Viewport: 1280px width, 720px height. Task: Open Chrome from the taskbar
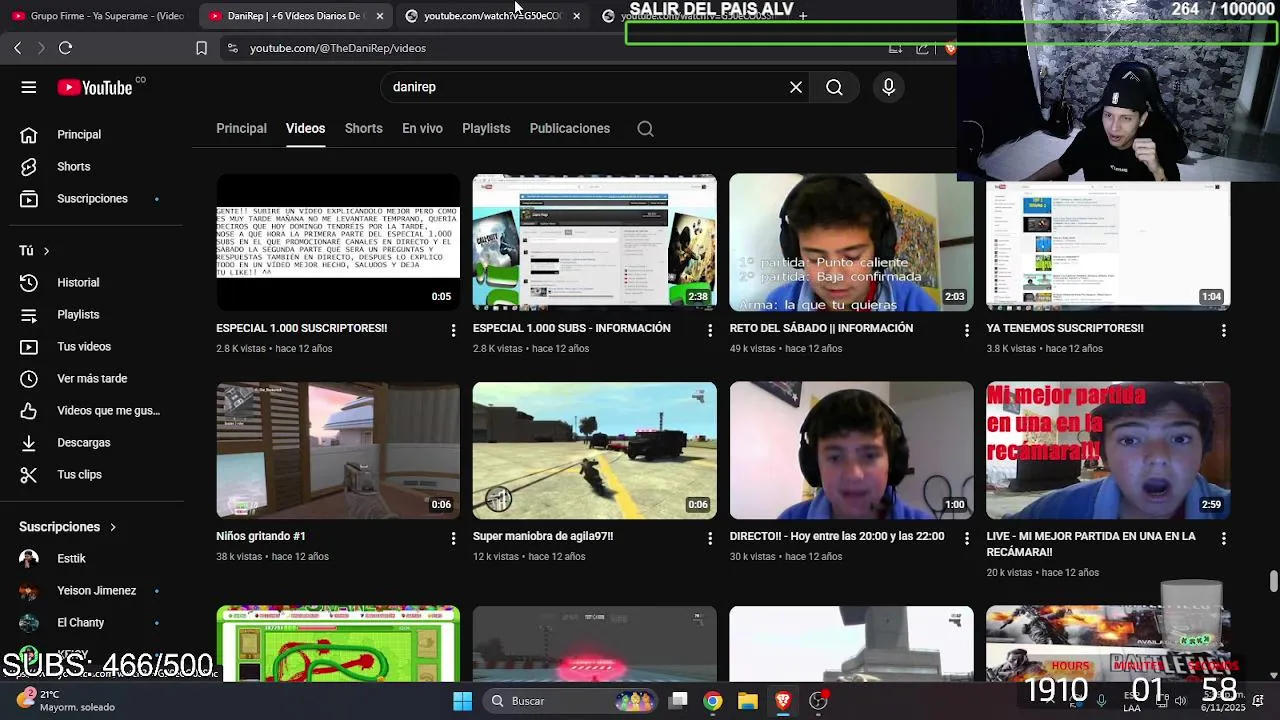click(x=712, y=701)
